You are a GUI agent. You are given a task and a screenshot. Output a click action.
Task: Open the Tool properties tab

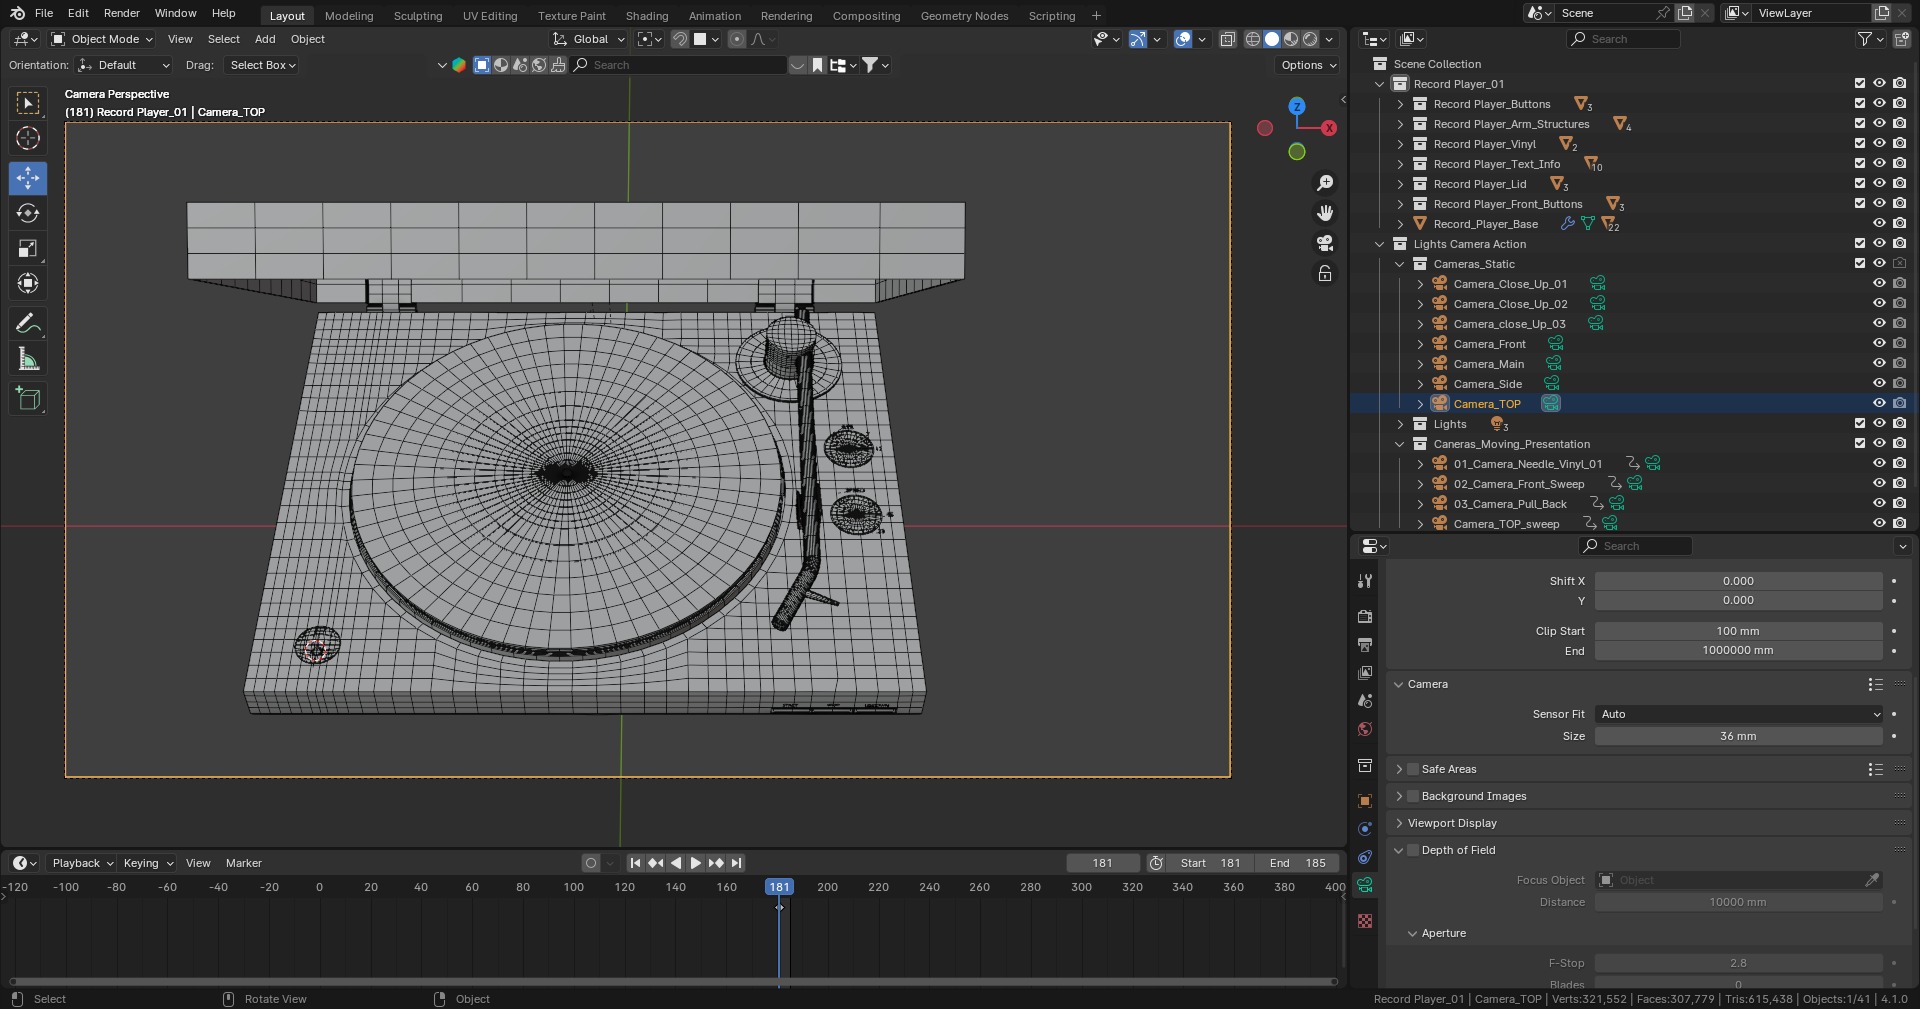point(1365,581)
